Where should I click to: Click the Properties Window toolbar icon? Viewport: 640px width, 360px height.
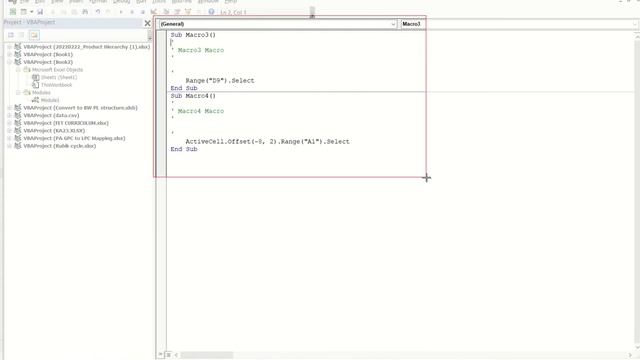coord(177,12)
